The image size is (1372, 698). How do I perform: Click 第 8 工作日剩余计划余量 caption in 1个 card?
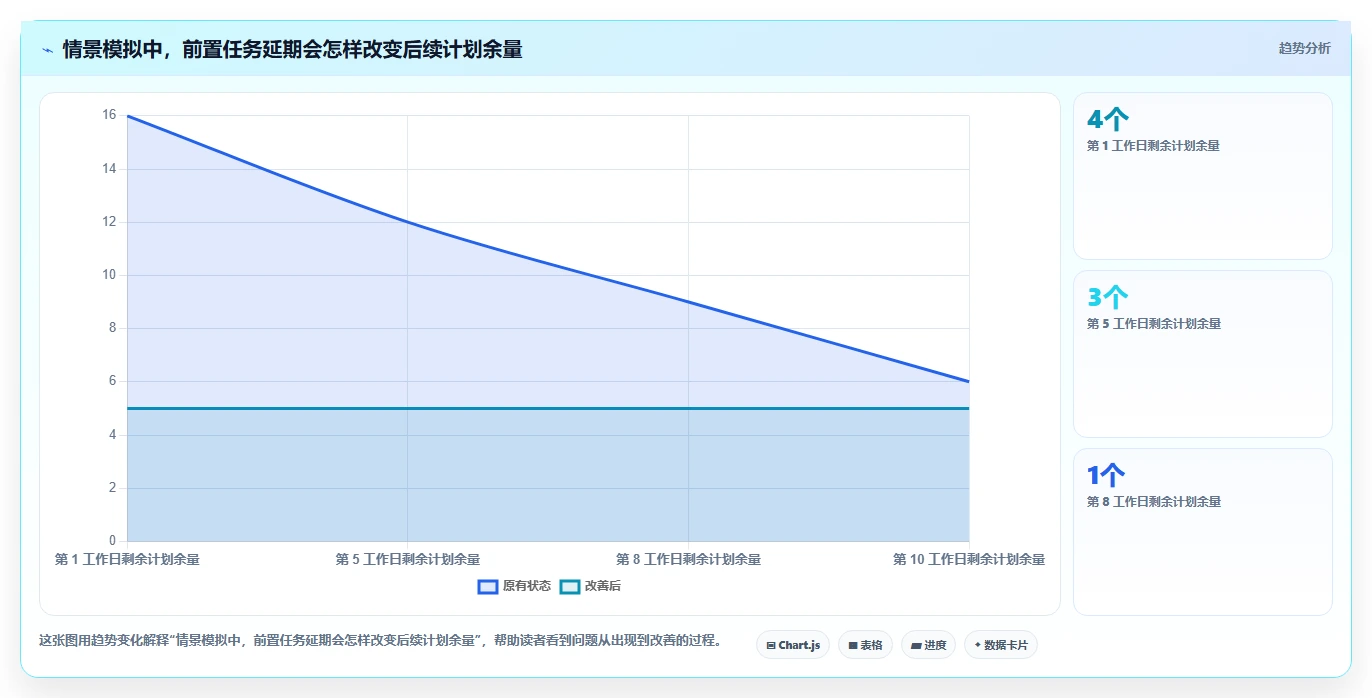click(x=1153, y=502)
